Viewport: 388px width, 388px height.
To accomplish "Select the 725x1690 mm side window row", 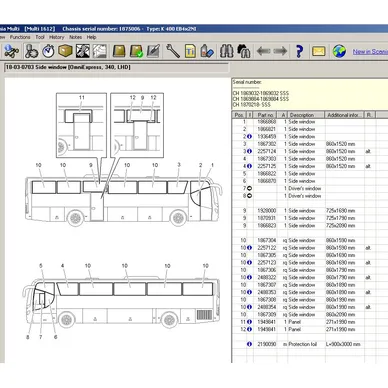I will pyautogui.click(x=310, y=211).
